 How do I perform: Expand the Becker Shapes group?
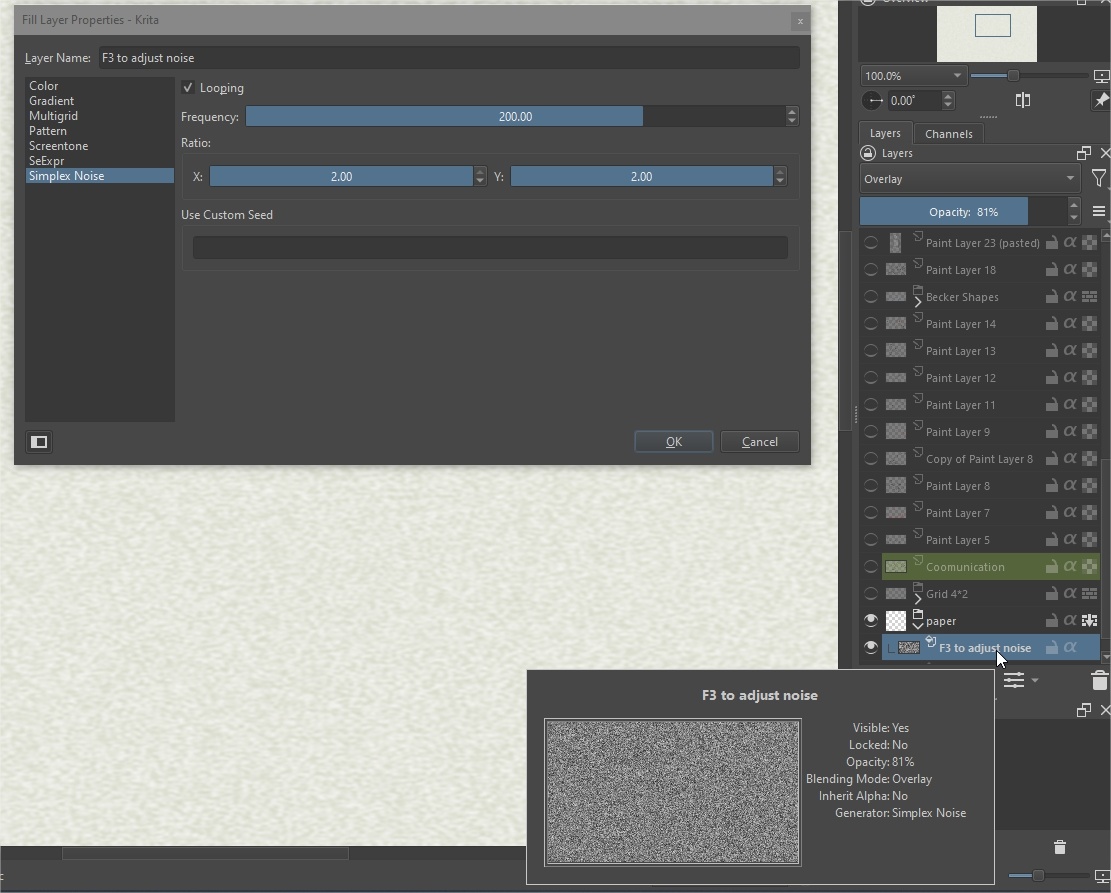(x=918, y=302)
